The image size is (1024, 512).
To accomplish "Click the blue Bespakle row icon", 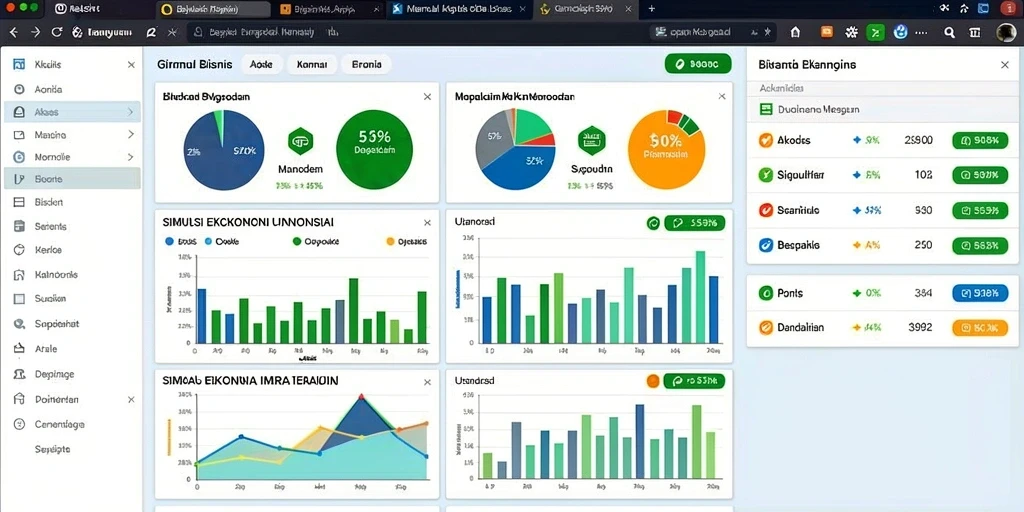I will click(766, 246).
